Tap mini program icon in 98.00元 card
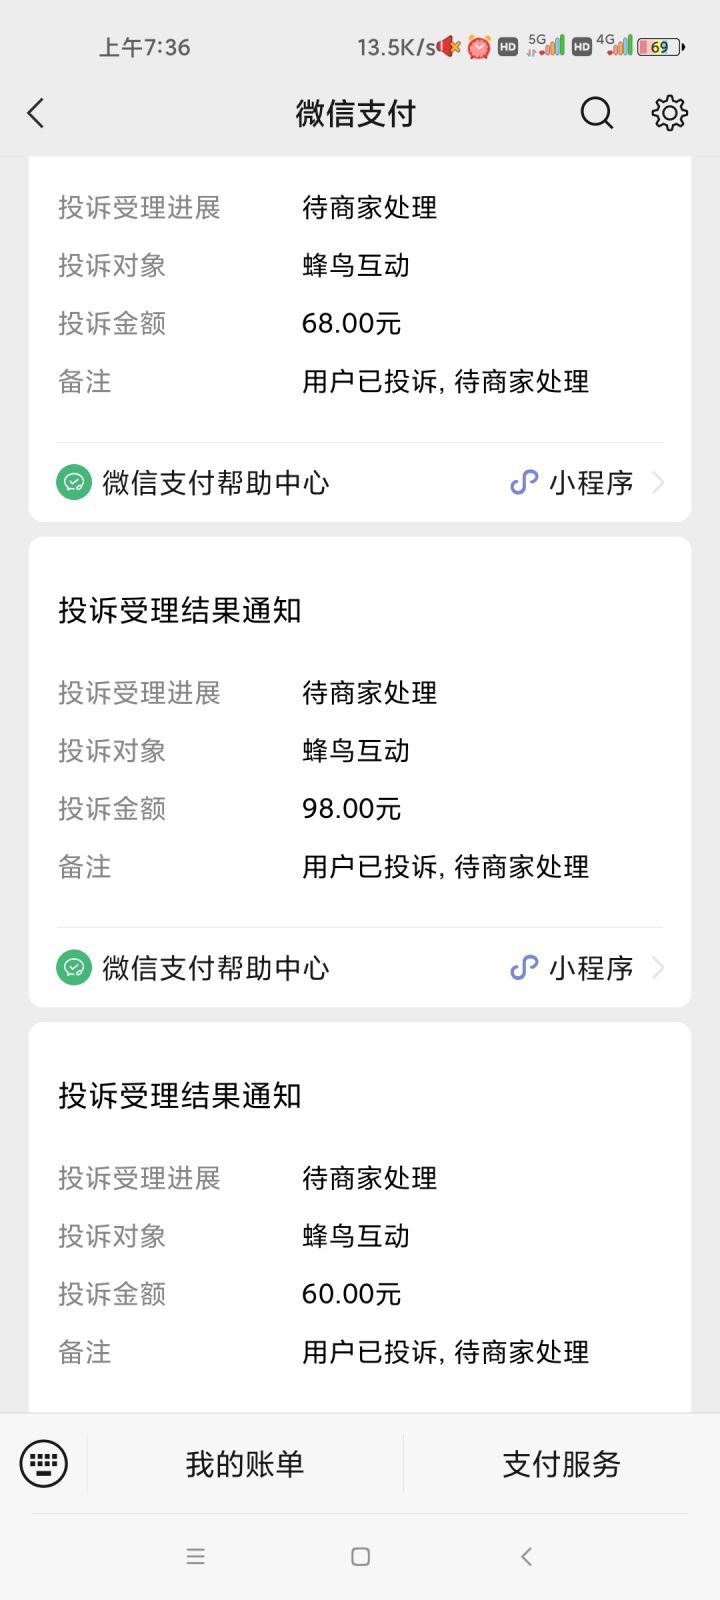 point(524,968)
